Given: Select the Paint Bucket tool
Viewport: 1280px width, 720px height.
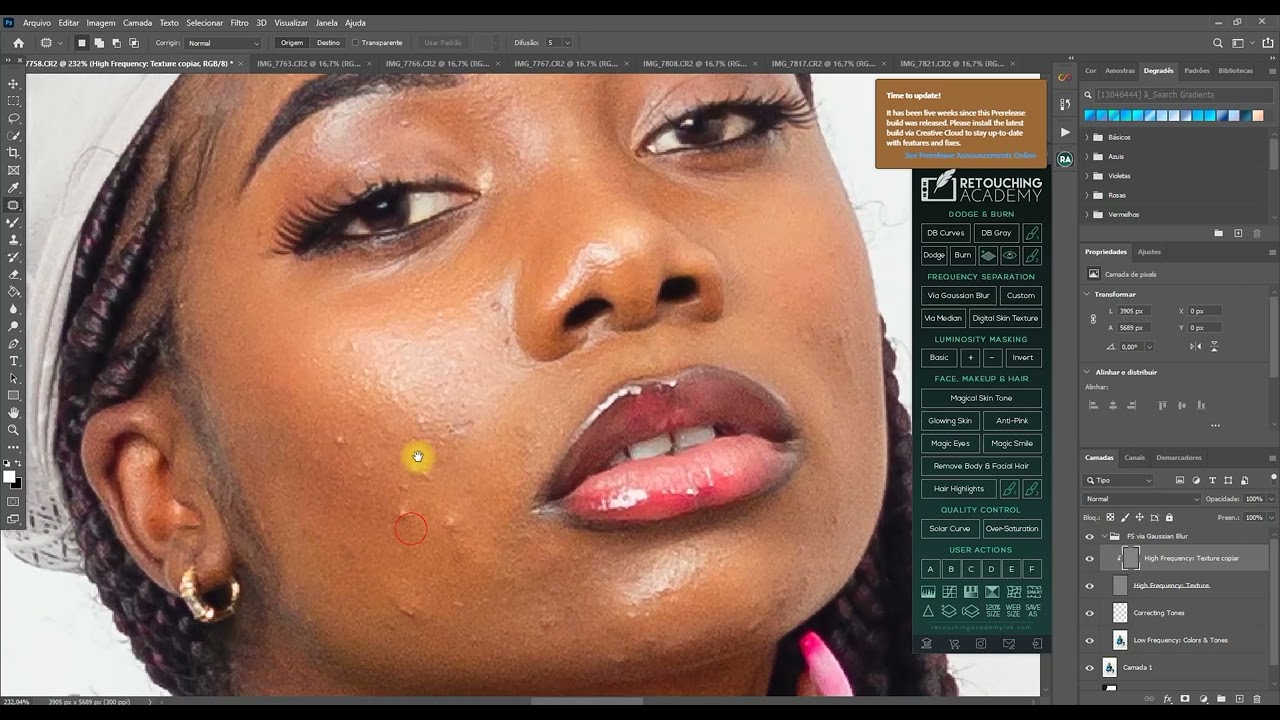Looking at the screenshot, I should pos(14,292).
